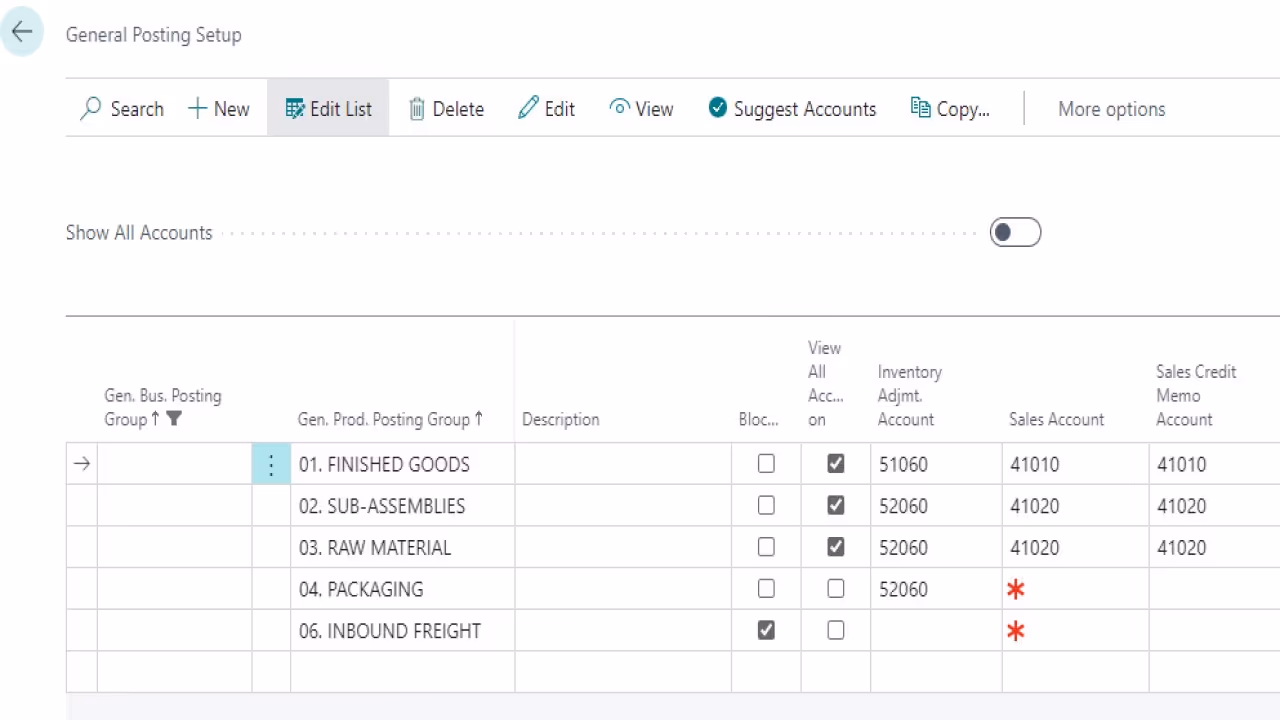The width and height of the screenshot is (1280, 720).
Task: Click Sales Credit Memo 41020 for RAW MATERIAL
Action: 1182,547
